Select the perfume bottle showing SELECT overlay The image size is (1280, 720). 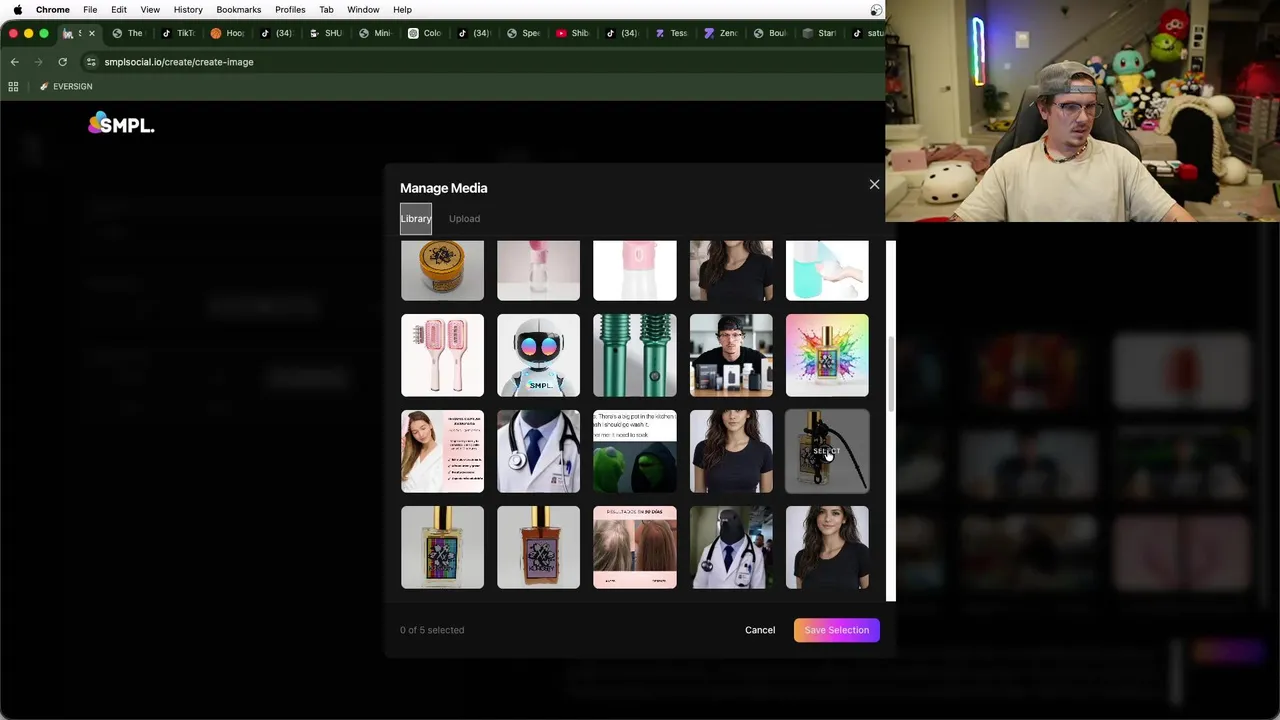[827, 451]
